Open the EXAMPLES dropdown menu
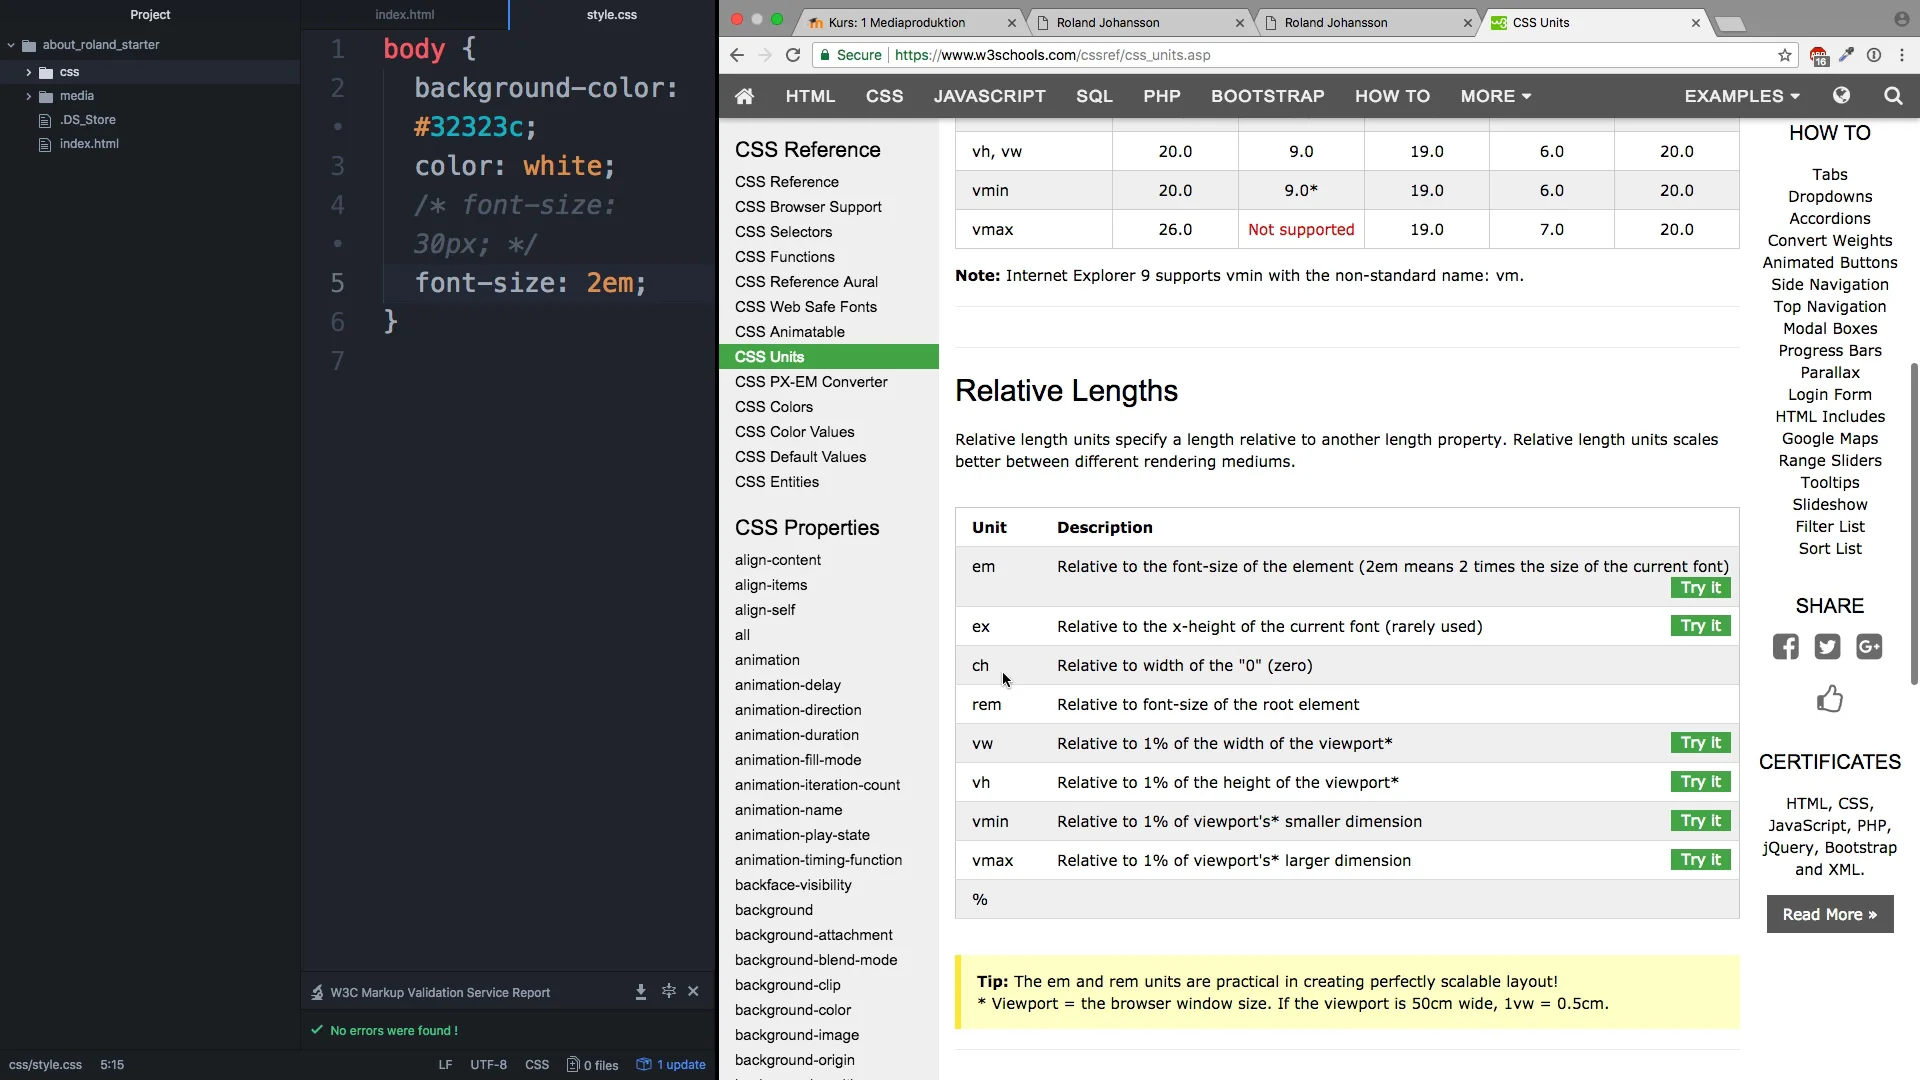1920x1080 pixels. coord(1742,96)
